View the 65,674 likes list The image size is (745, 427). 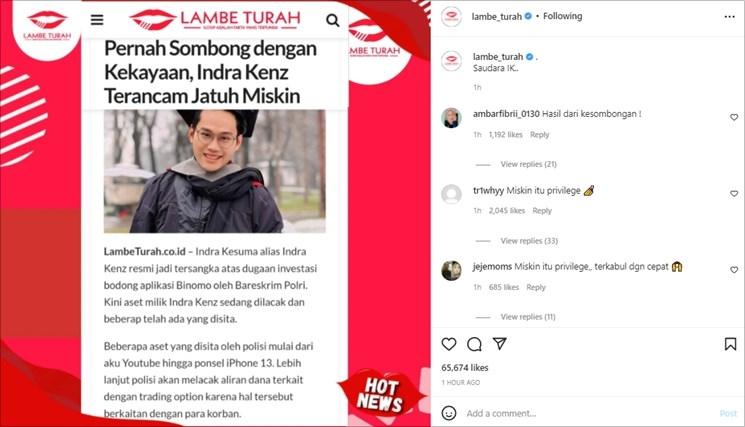click(465, 368)
